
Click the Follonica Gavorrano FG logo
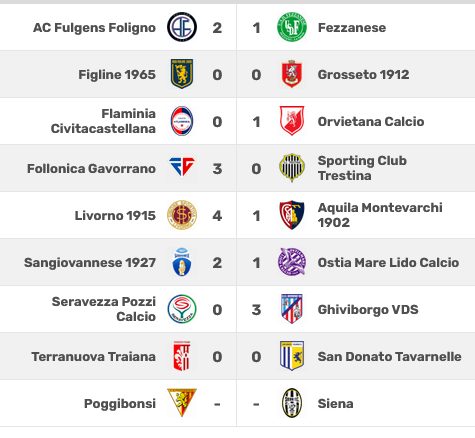click(182, 167)
